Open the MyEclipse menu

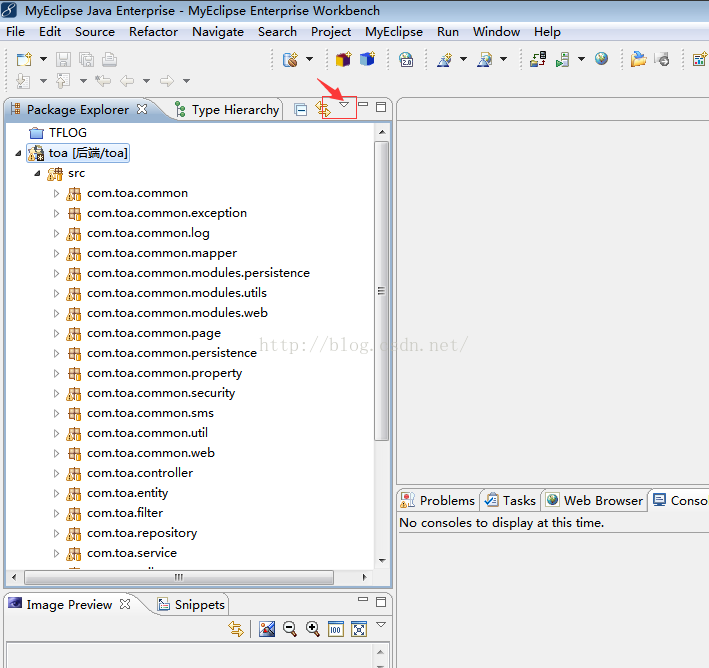pyautogui.click(x=394, y=32)
